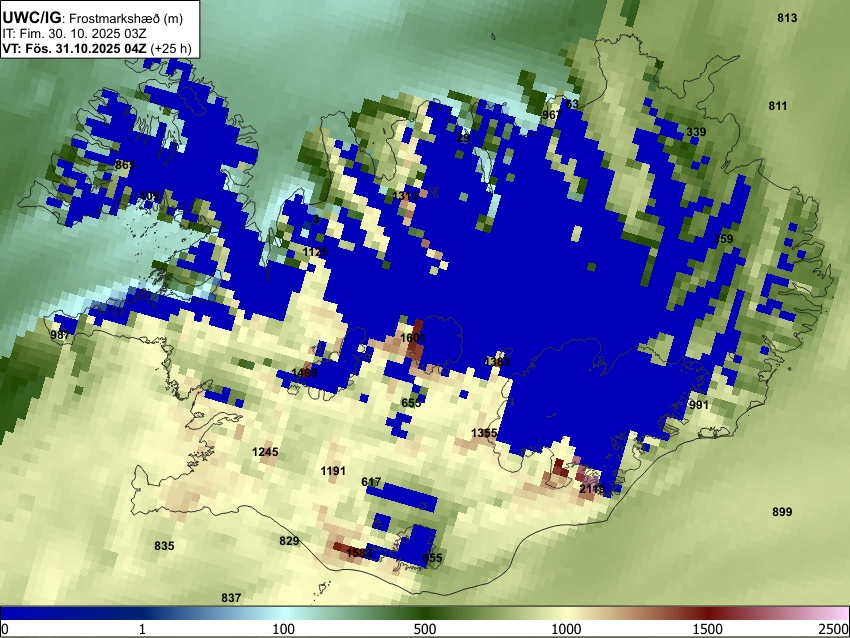This screenshot has height=638, width=850.
Task: Click the 811 value on the map
Action: click(x=778, y=106)
